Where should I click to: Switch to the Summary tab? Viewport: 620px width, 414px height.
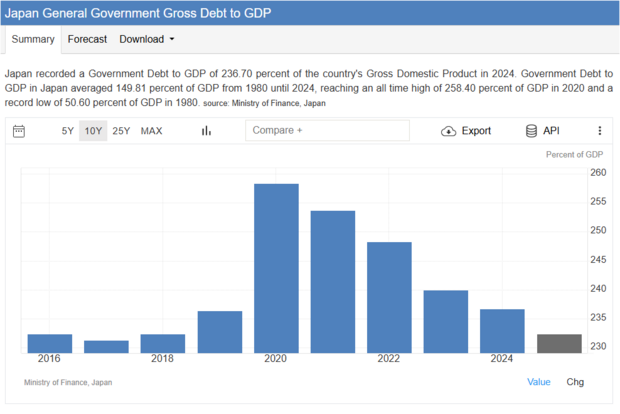[33, 40]
